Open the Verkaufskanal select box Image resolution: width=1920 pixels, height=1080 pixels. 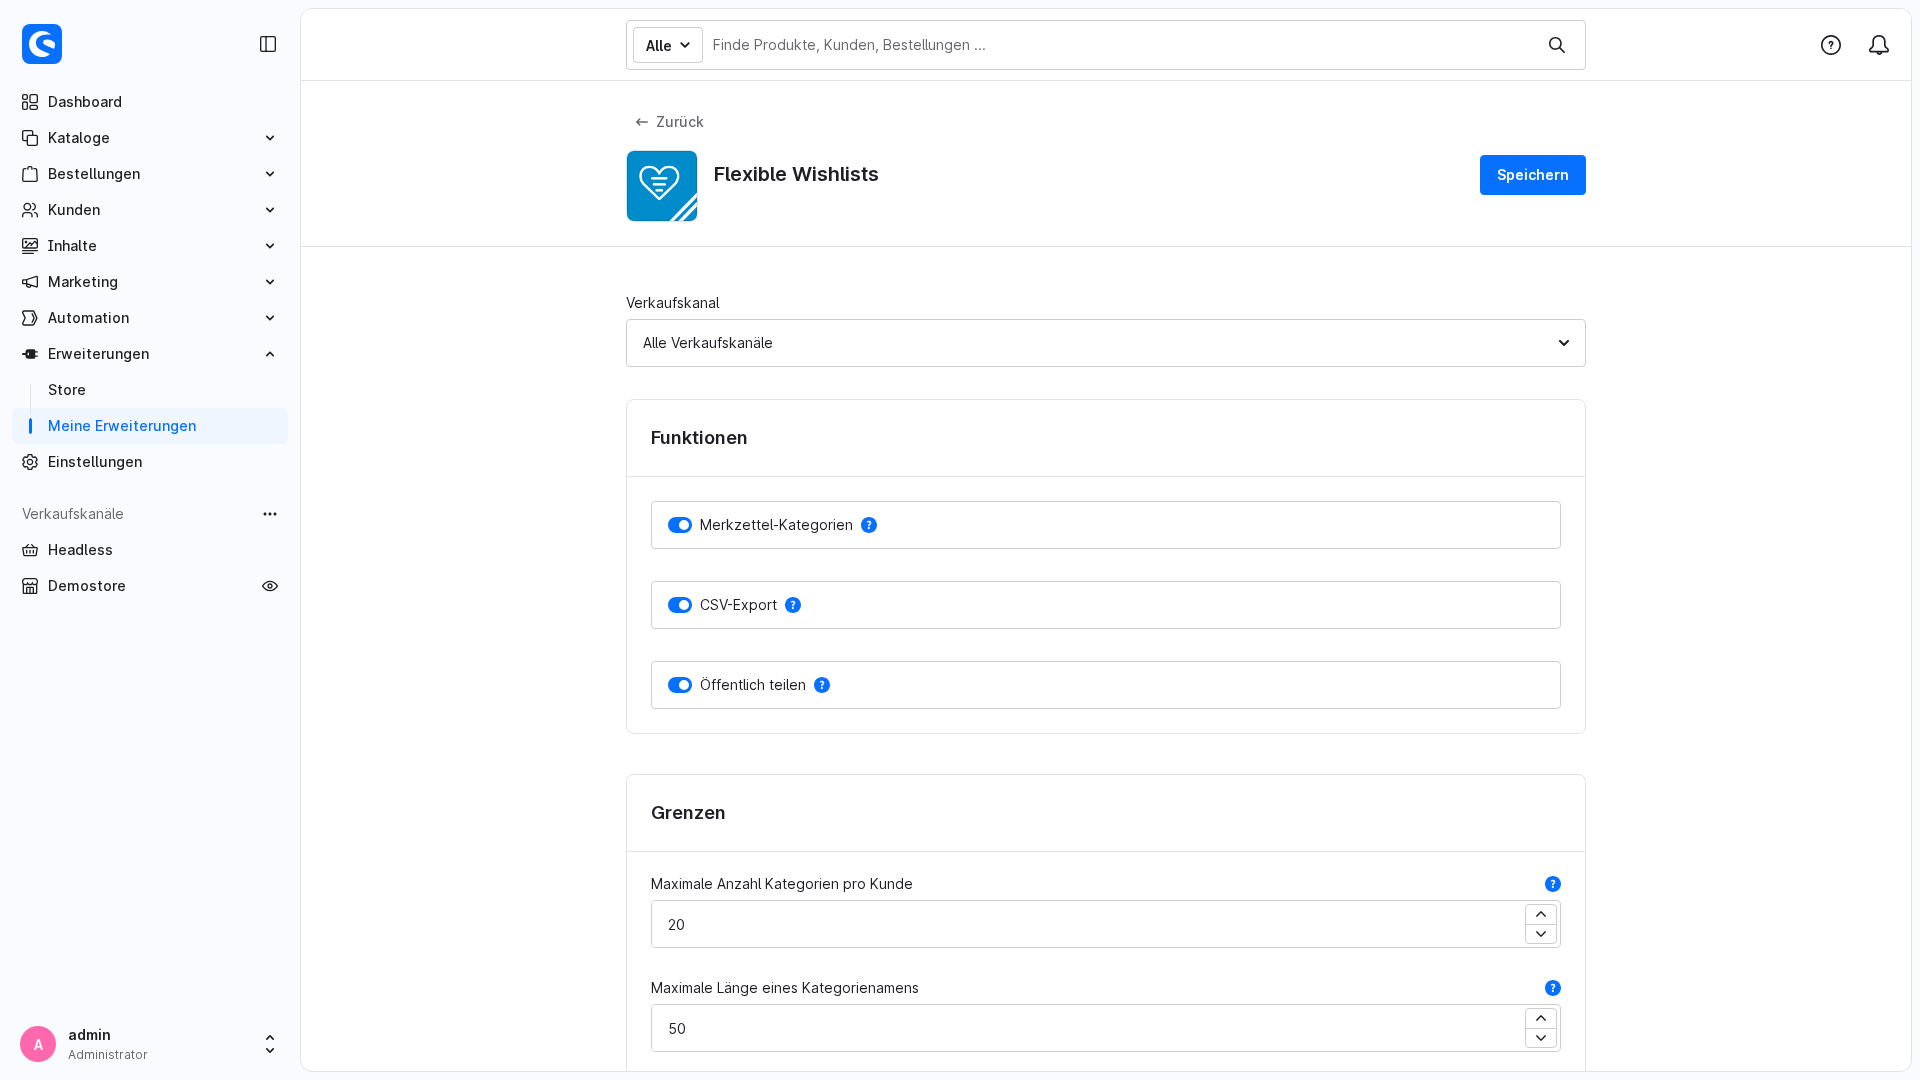point(1106,343)
